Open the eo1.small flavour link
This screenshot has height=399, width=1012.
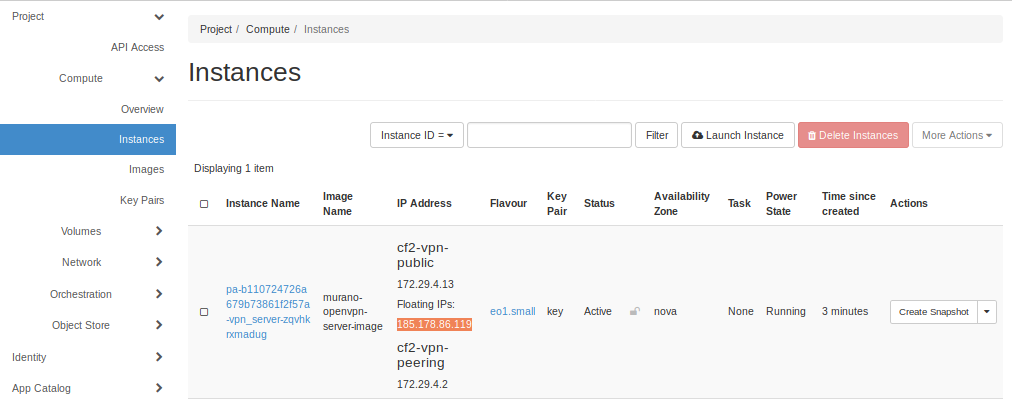[x=512, y=311]
